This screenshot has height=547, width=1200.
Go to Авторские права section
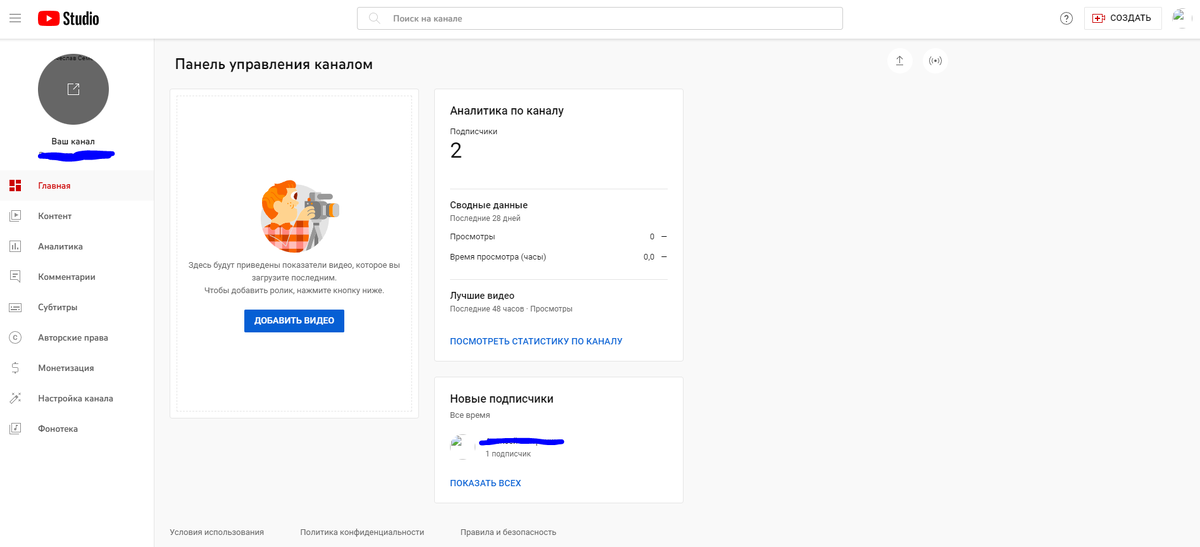pyautogui.click(x=72, y=338)
